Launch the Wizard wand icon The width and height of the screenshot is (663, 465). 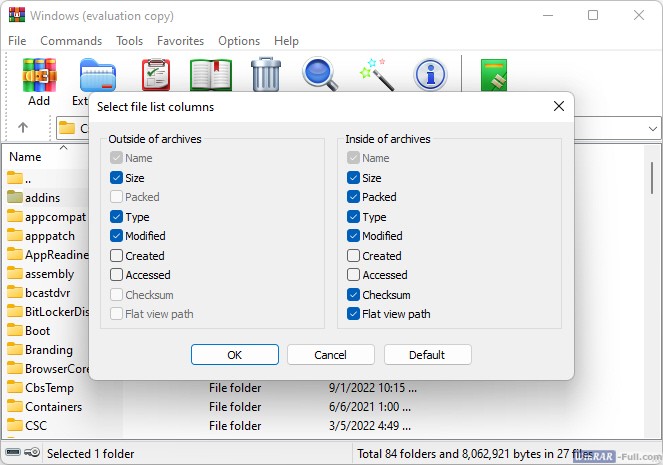pos(376,75)
